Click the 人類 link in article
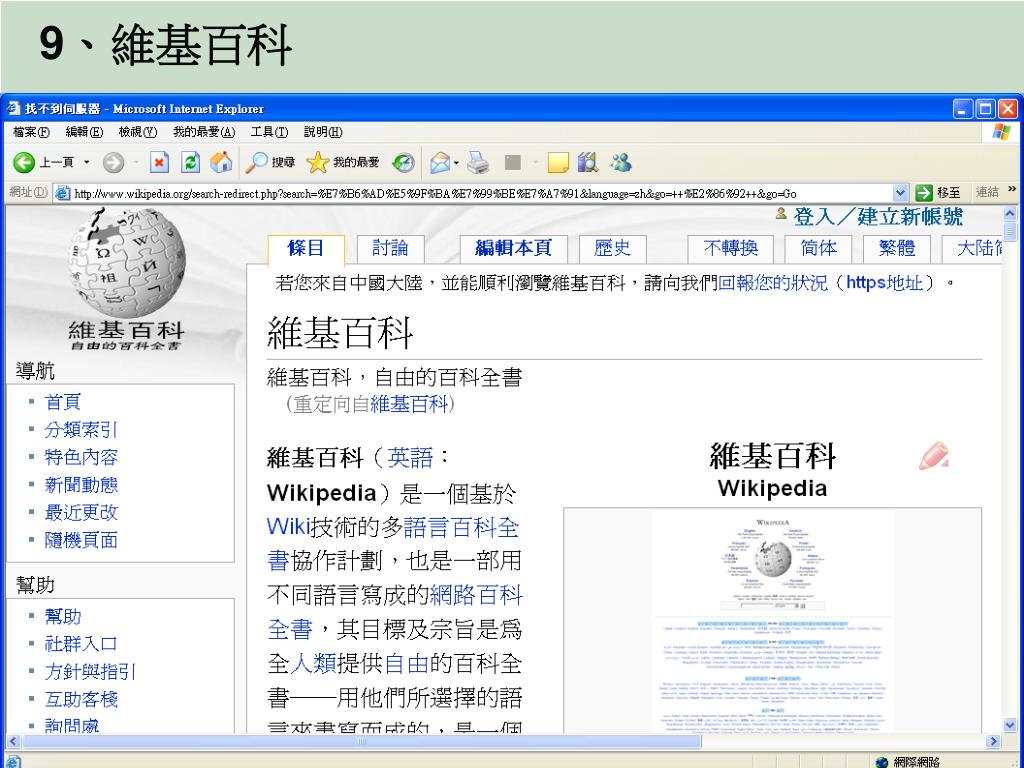Image resolution: width=1024 pixels, height=768 pixels. (313, 664)
